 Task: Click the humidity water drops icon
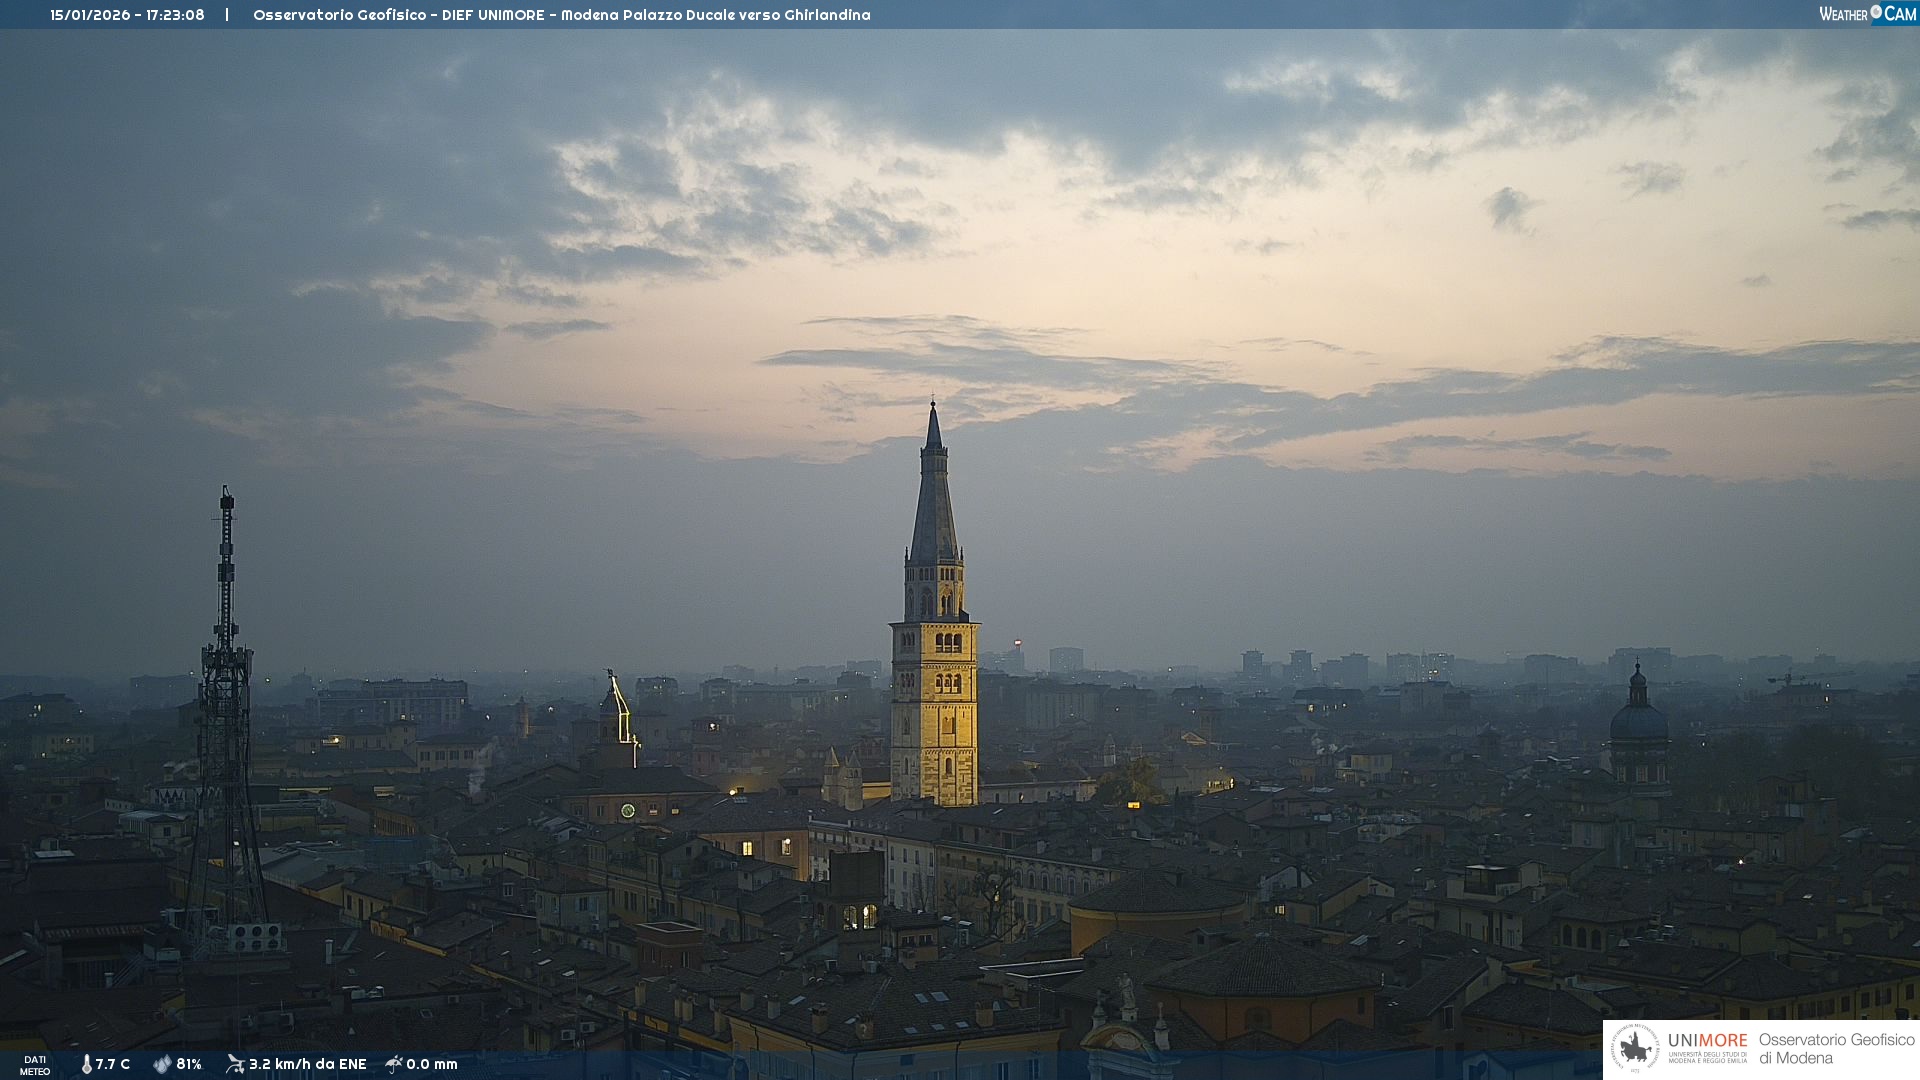[162, 1064]
